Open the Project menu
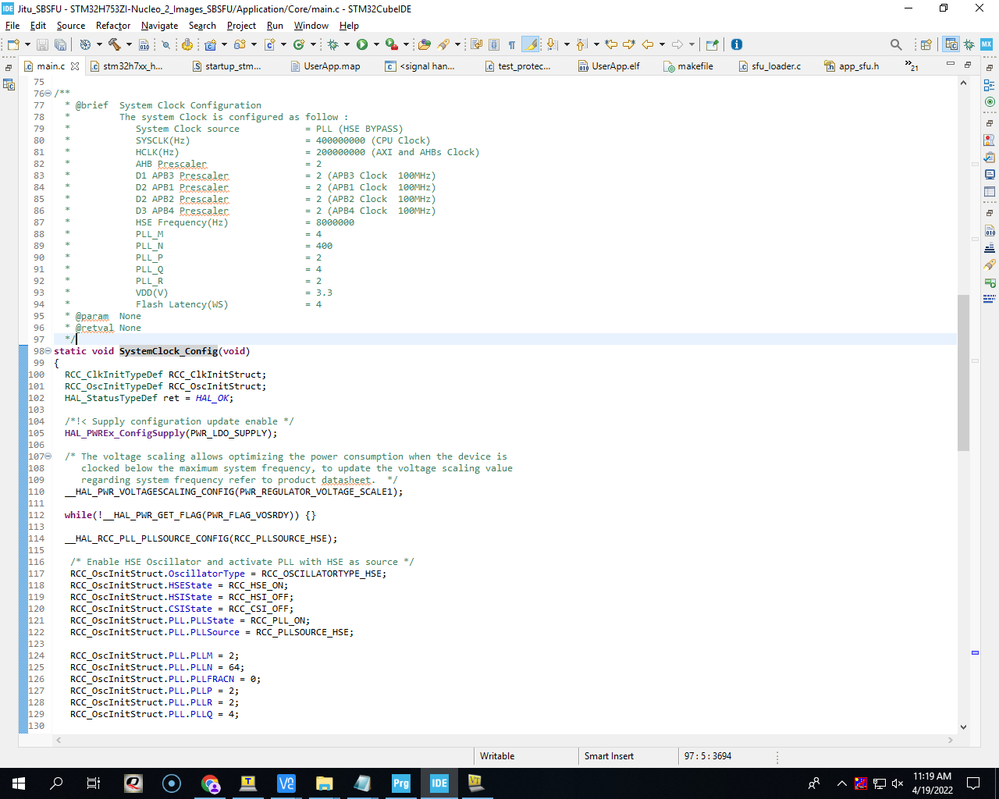 (x=241, y=25)
